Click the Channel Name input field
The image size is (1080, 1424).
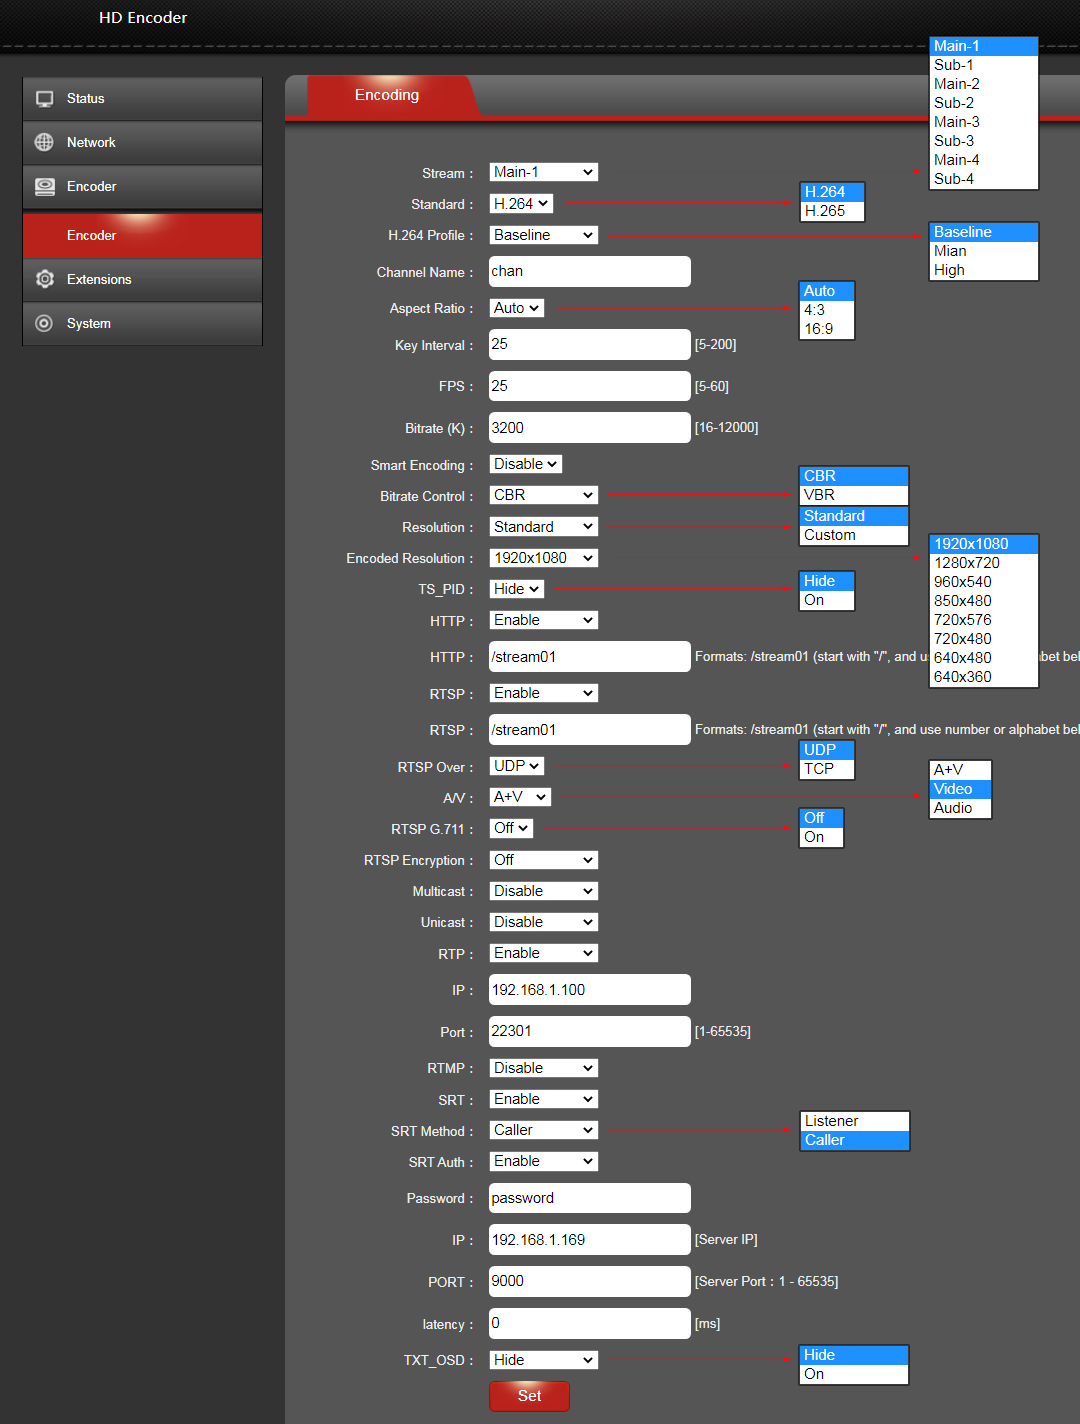click(x=589, y=271)
